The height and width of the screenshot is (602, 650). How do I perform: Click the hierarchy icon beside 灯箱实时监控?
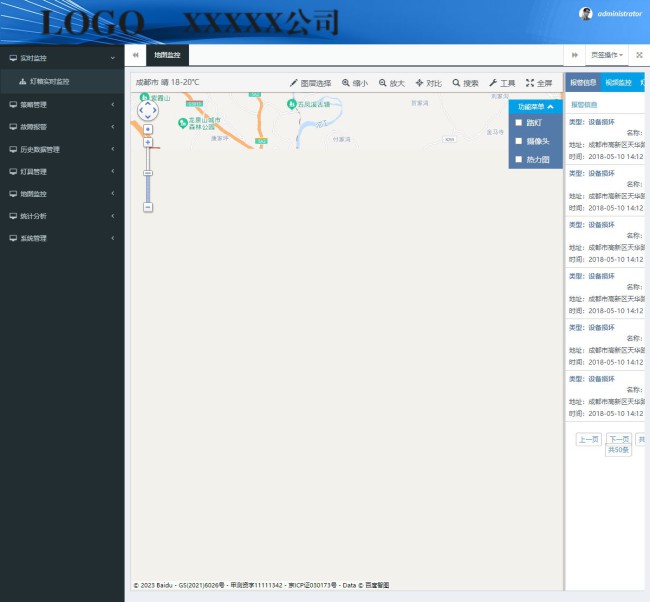[23, 82]
